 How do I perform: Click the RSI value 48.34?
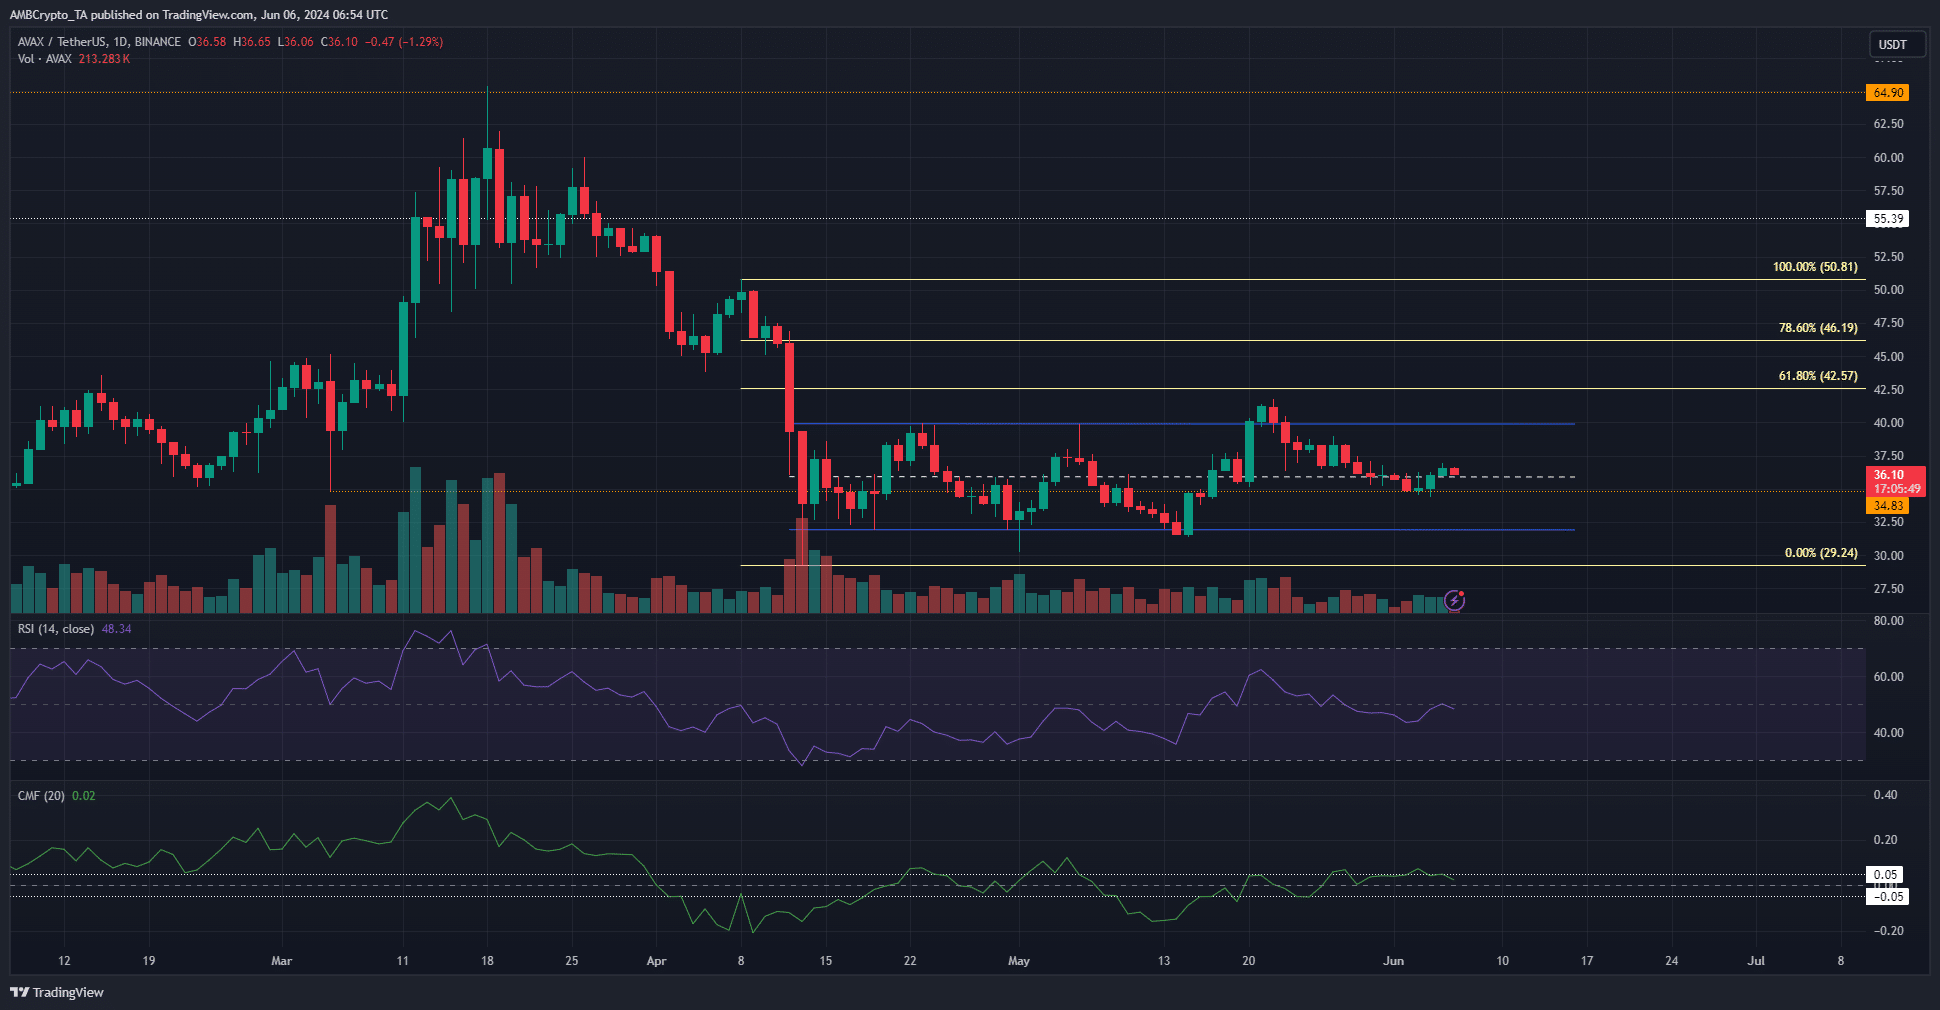pyautogui.click(x=116, y=629)
